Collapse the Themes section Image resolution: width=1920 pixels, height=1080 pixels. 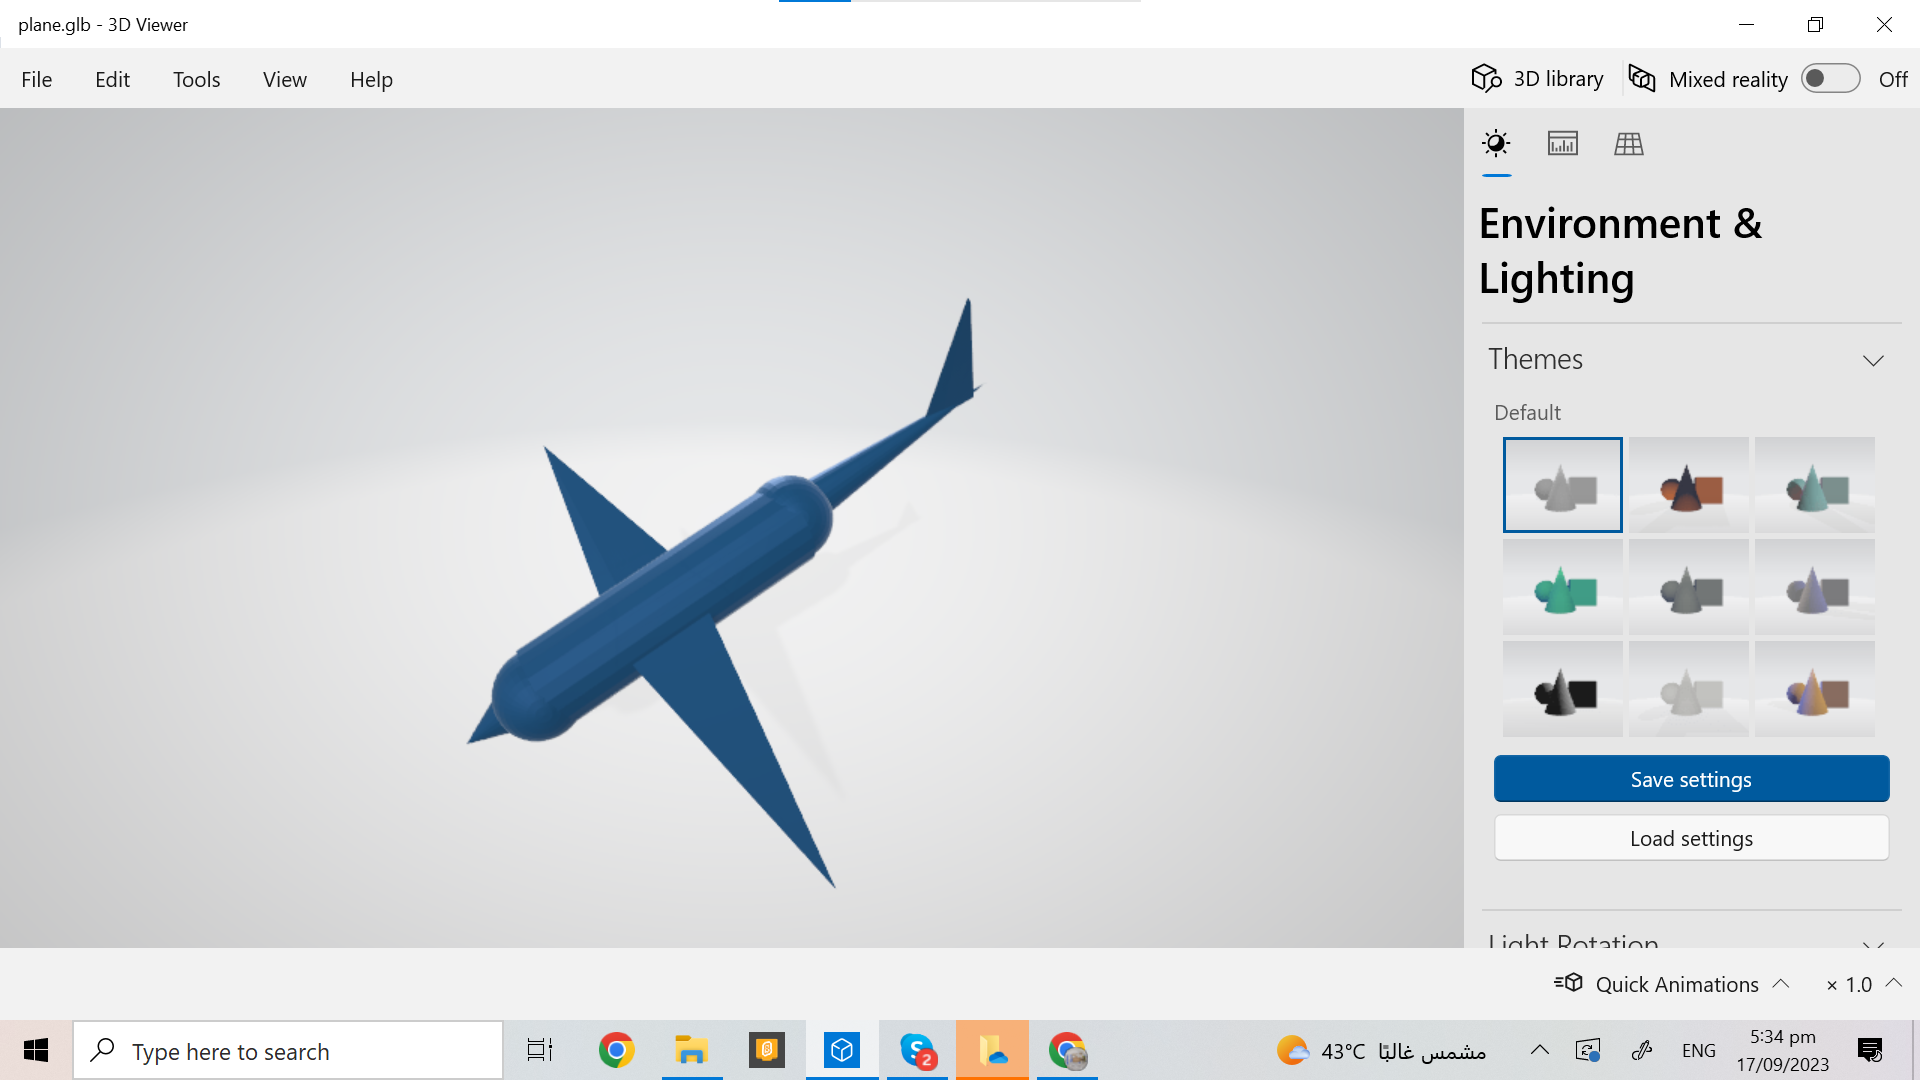1874,360
